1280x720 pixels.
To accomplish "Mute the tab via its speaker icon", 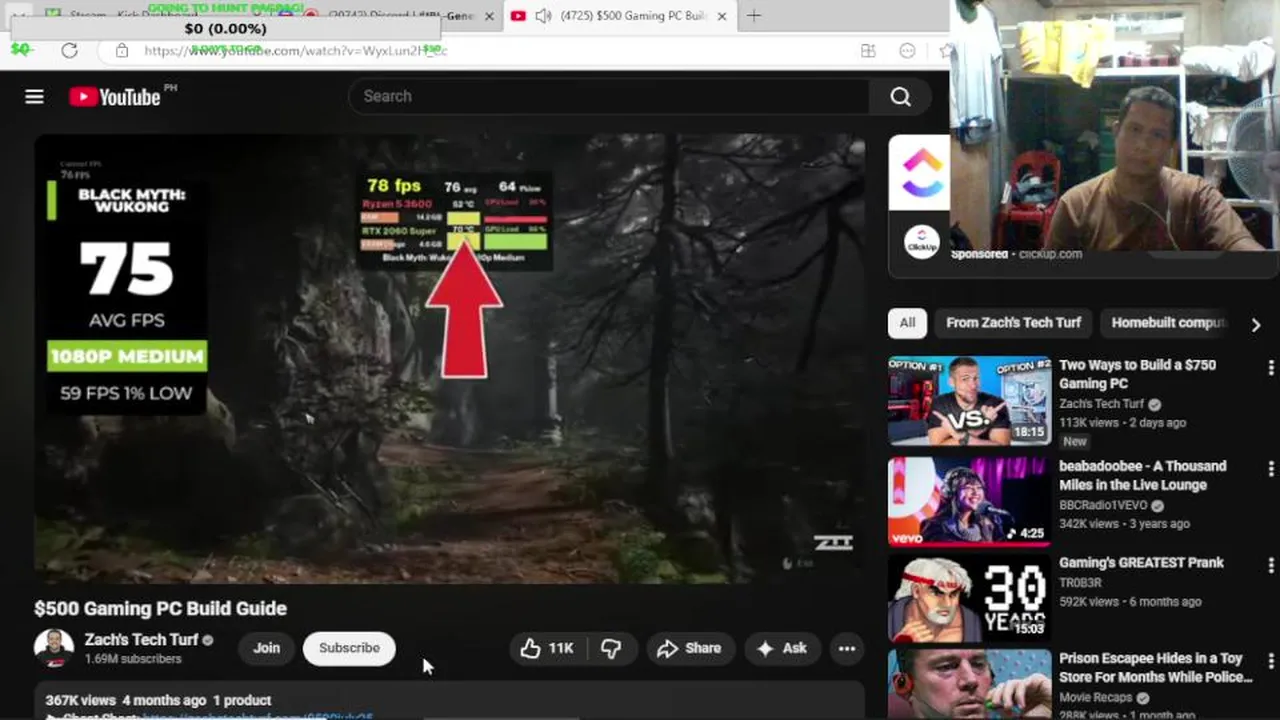I will pyautogui.click(x=543, y=15).
